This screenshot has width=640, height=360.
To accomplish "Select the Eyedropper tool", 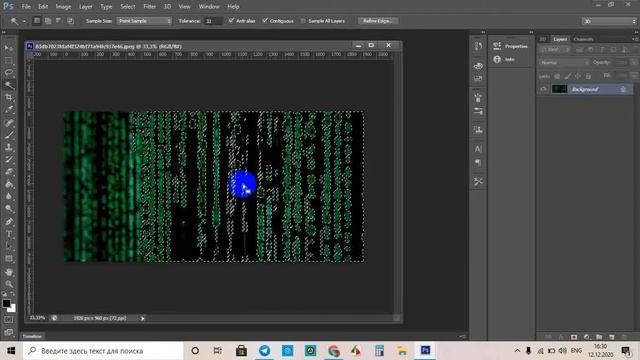I will [x=9, y=110].
